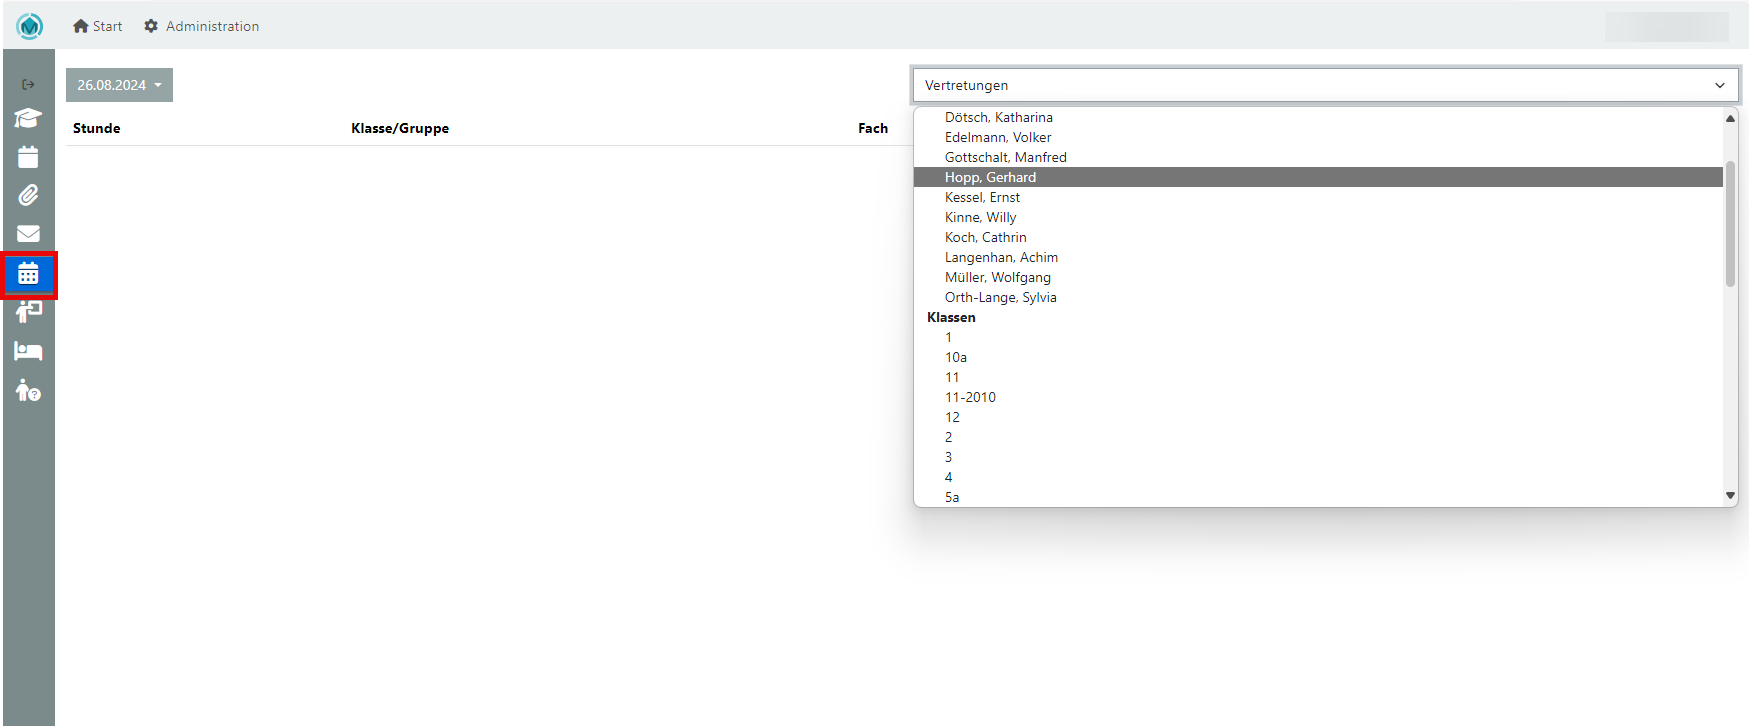The width and height of the screenshot is (1749, 726).
Task: Click the Fach column header
Action: (x=873, y=128)
